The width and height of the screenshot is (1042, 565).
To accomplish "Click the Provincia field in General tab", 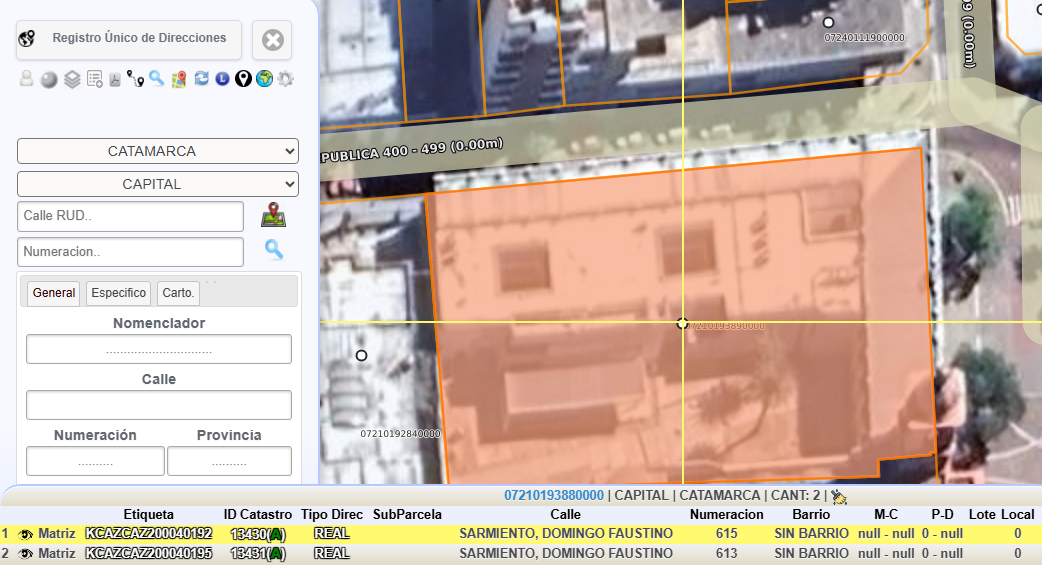I will tap(229, 461).
